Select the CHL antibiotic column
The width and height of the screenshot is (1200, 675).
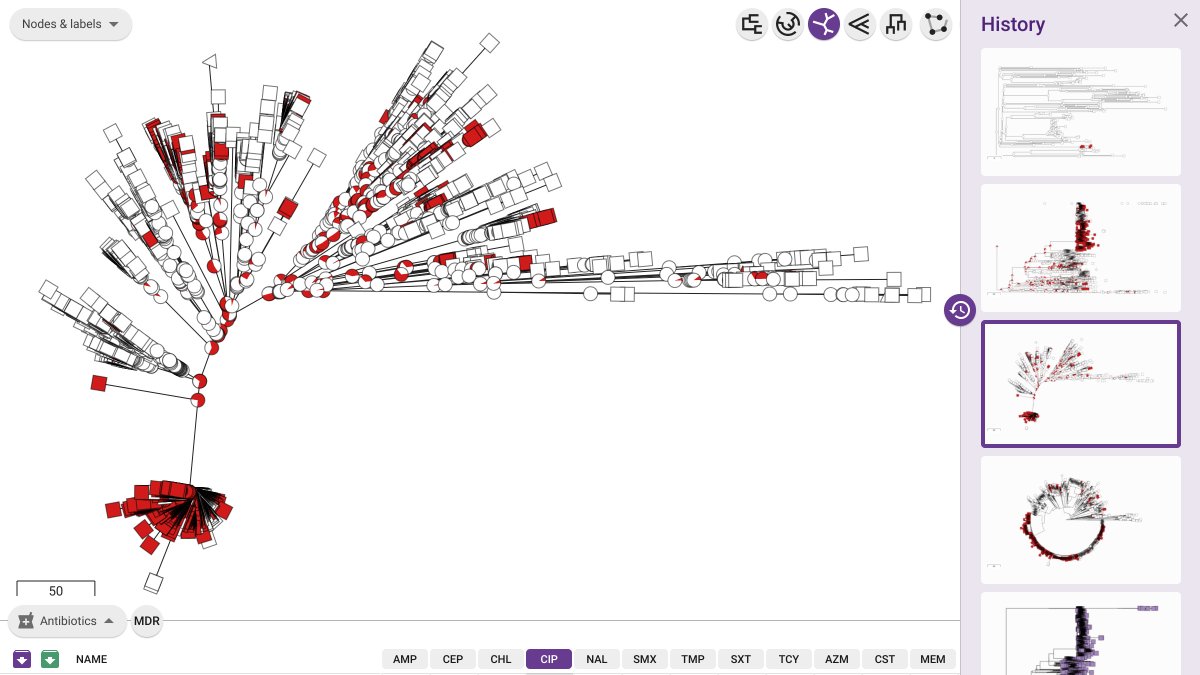point(501,659)
